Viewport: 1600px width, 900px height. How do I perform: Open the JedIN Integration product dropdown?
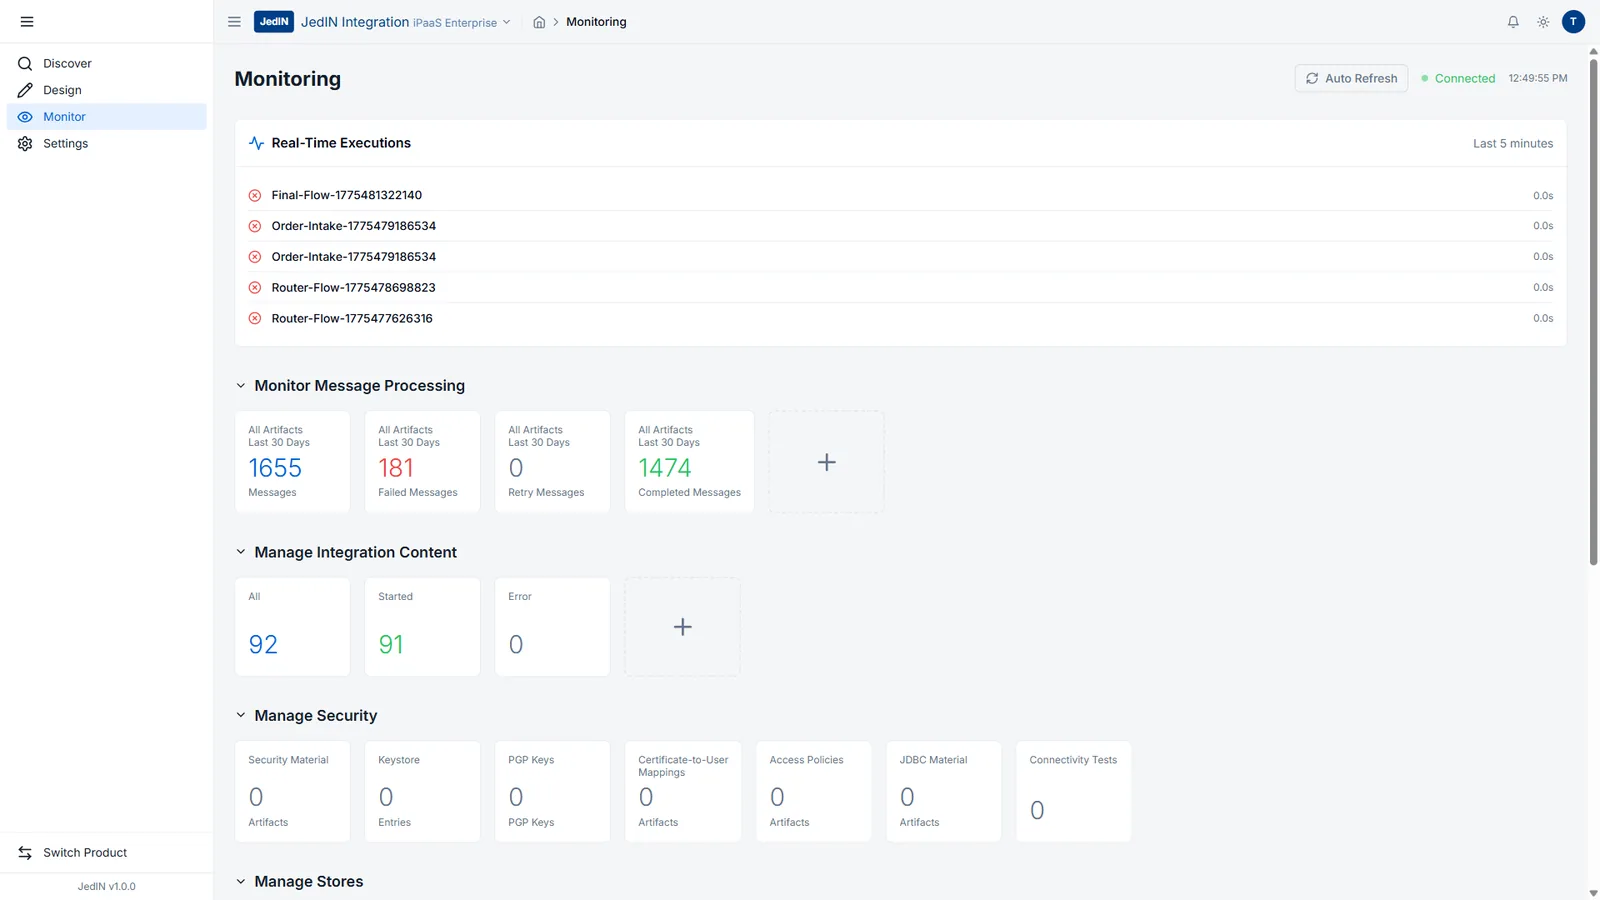tap(406, 22)
